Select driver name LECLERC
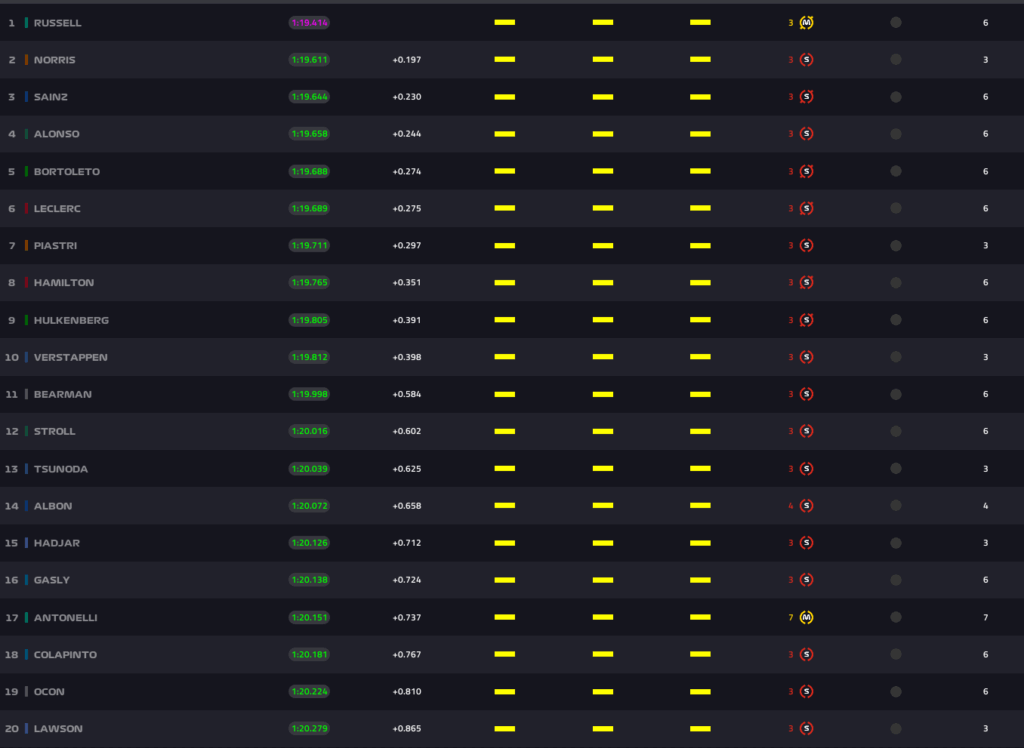Image resolution: width=1024 pixels, height=748 pixels. tap(57, 209)
